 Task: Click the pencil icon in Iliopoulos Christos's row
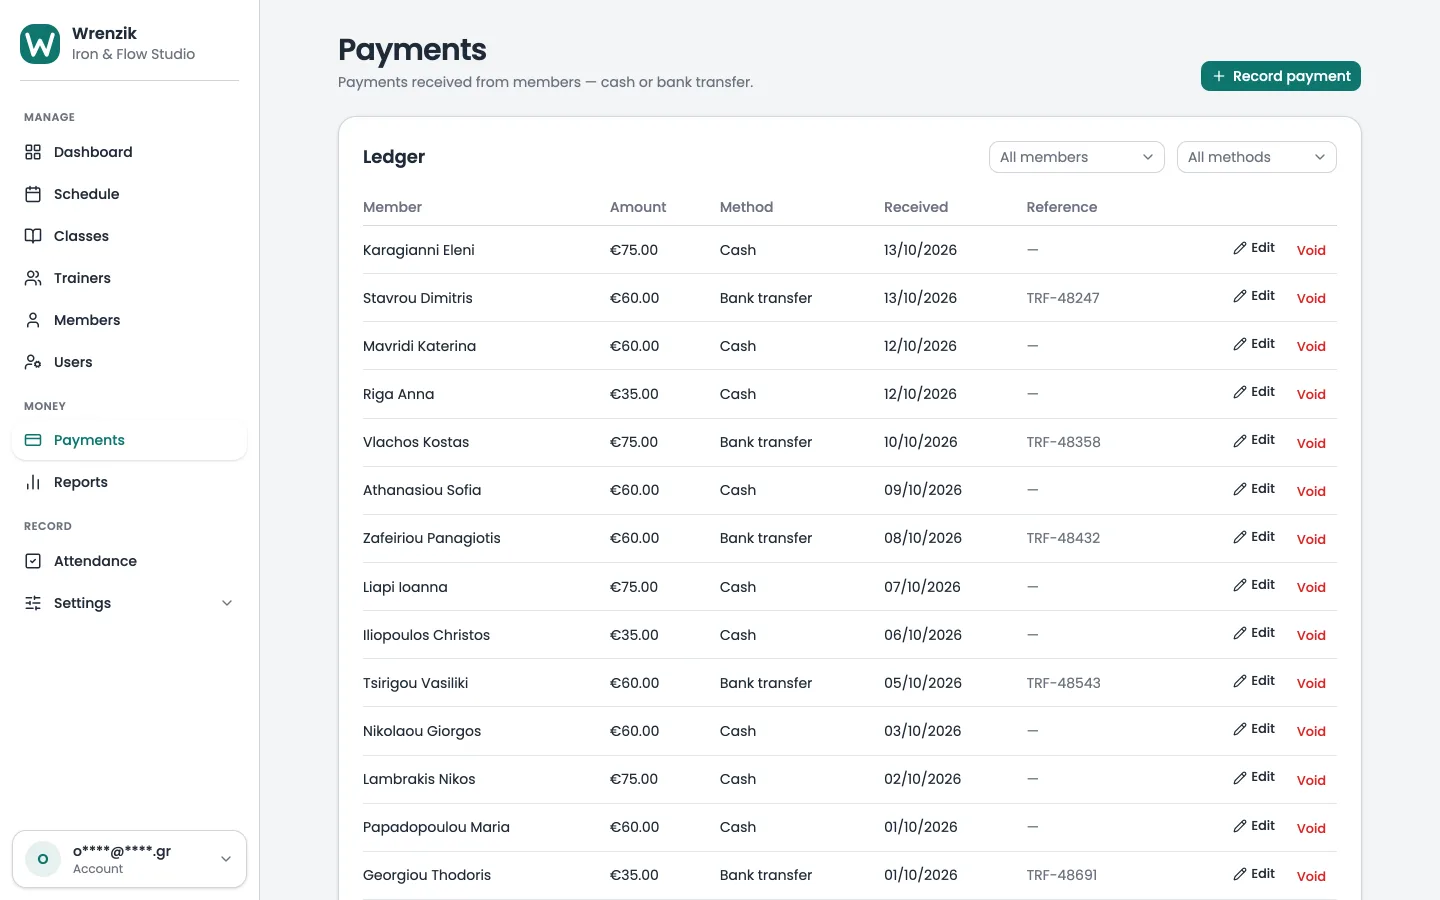[x=1240, y=633]
